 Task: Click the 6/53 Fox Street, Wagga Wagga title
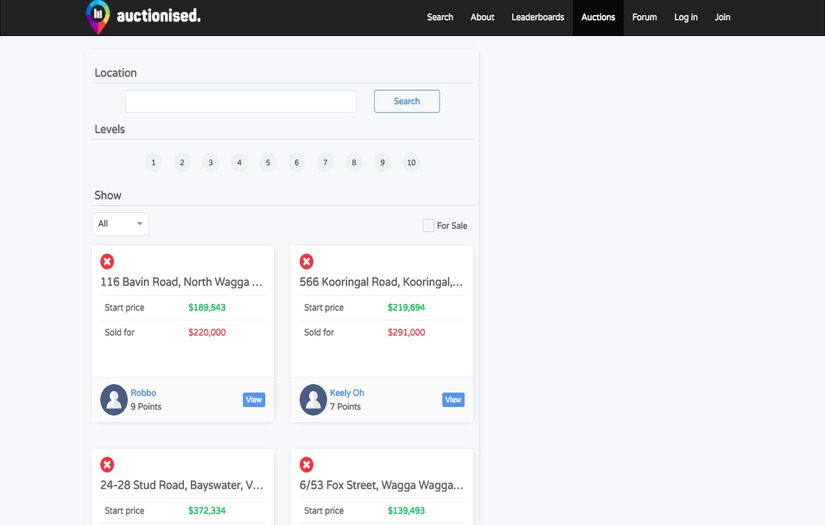[x=381, y=485]
